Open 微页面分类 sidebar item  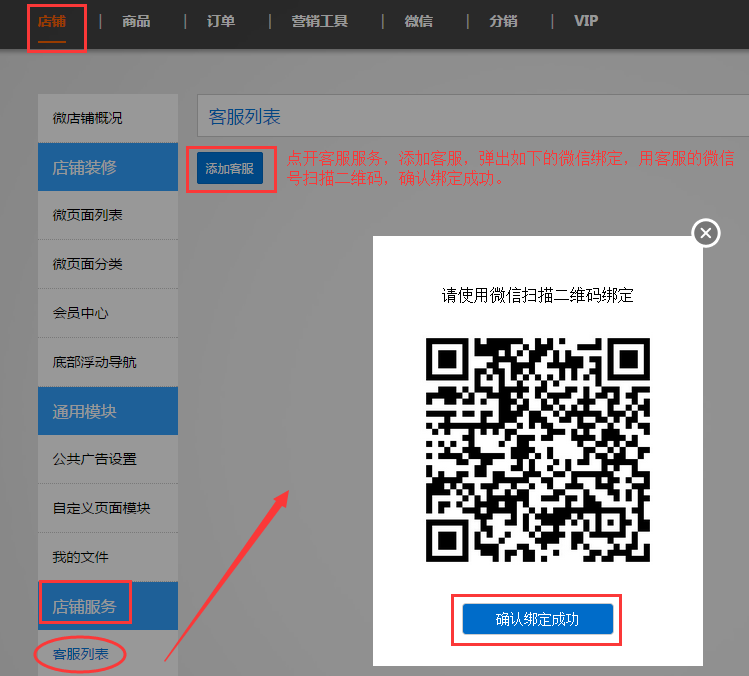[108, 264]
